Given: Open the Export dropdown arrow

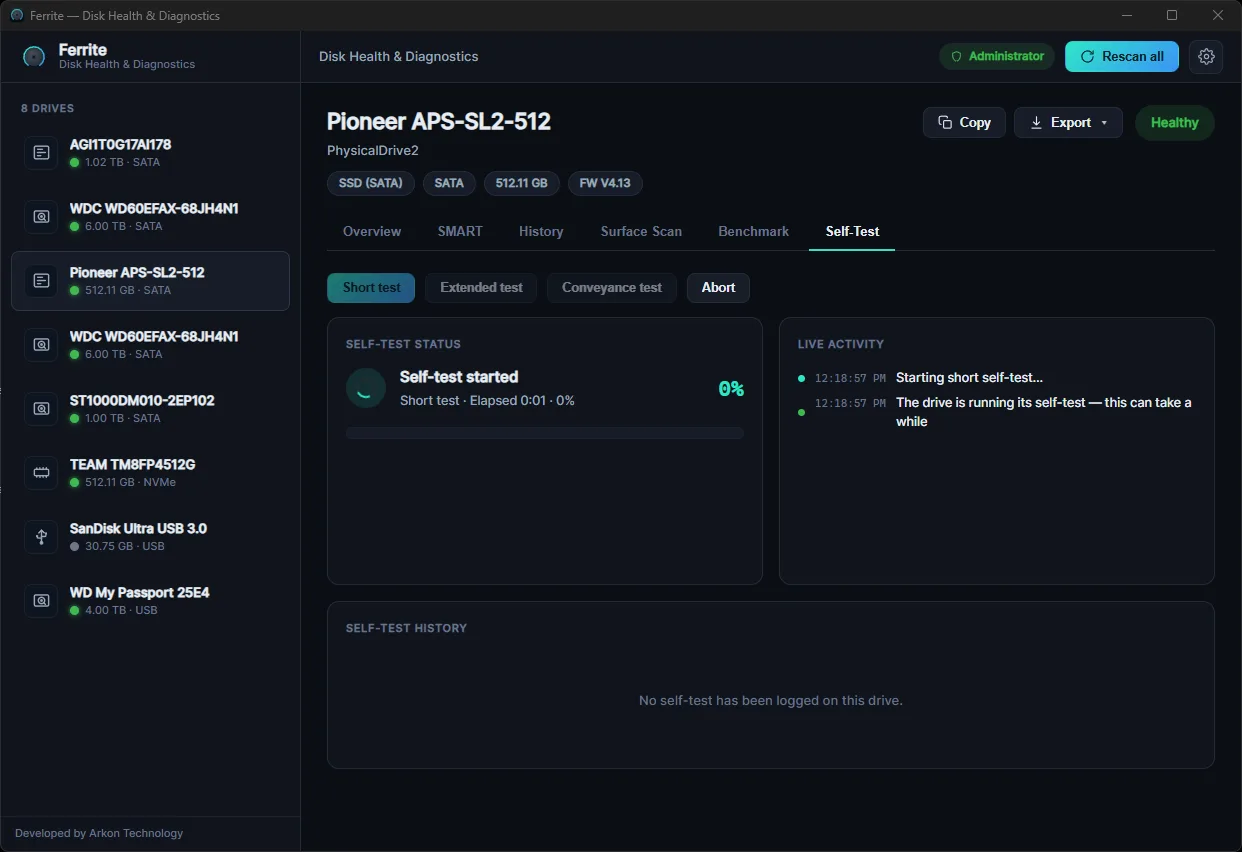Looking at the screenshot, I should tap(1104, 123).
